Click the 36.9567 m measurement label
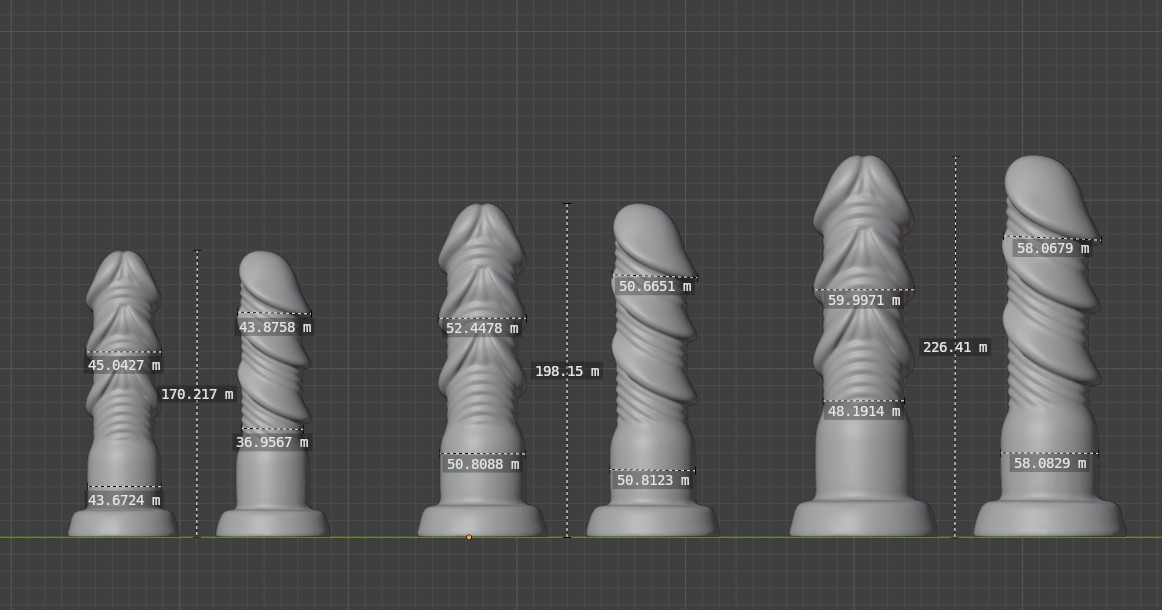Screen dimensions: 1162x610 (x=272, y=442)
